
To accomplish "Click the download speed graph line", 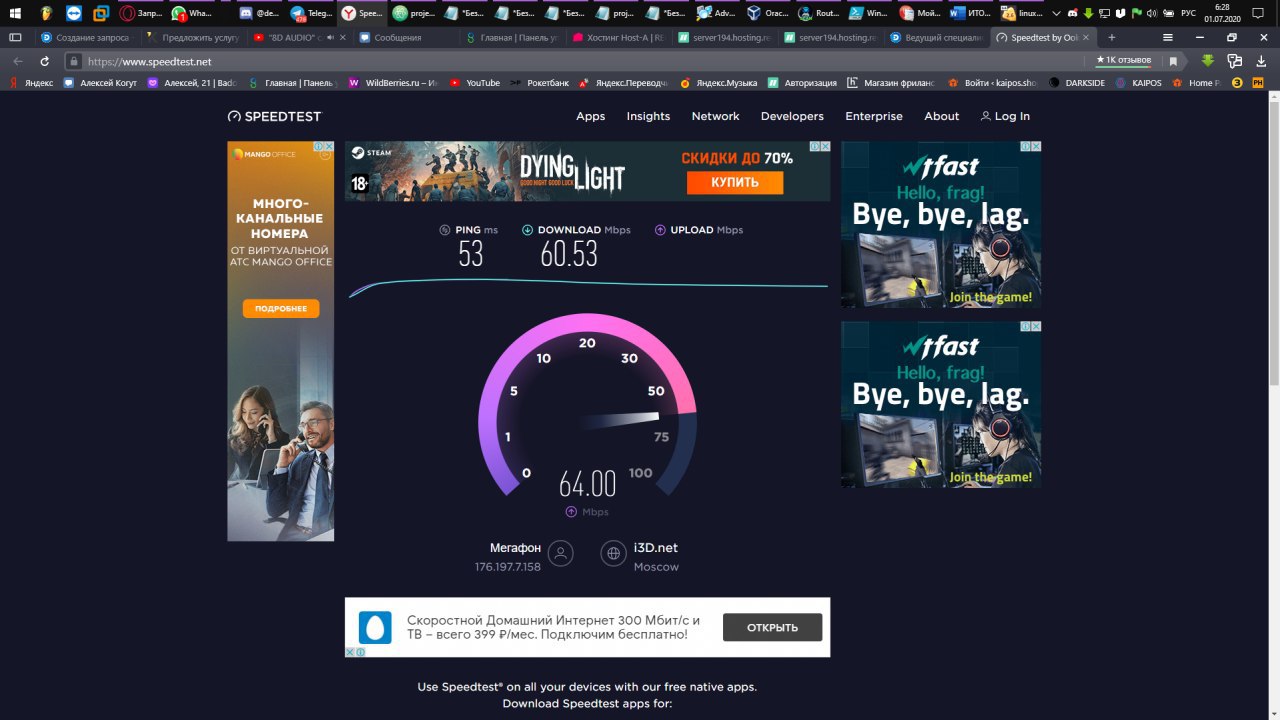I will [x=588, y=286].
